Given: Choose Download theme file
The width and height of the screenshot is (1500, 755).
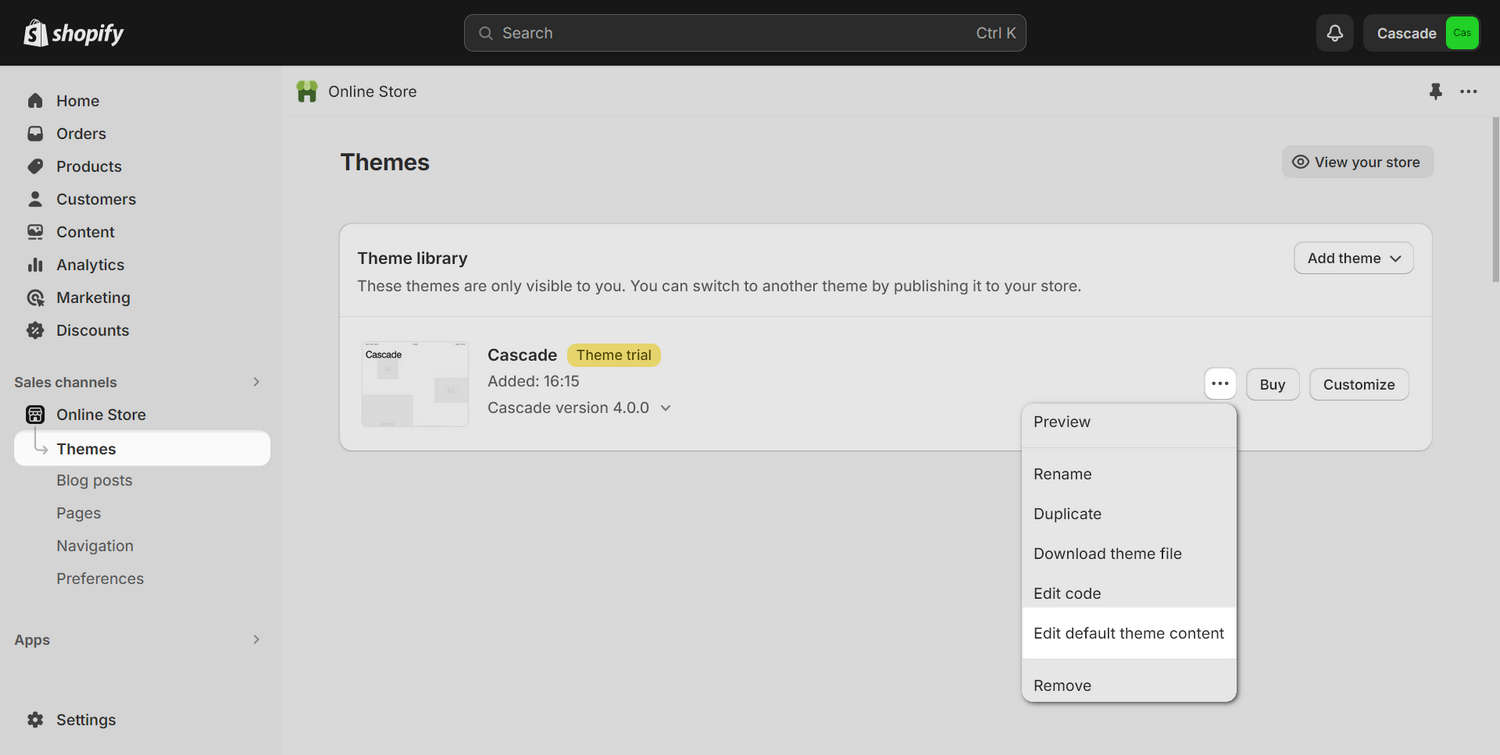Looking at the screenshot, I should [x=1129, y=554].
